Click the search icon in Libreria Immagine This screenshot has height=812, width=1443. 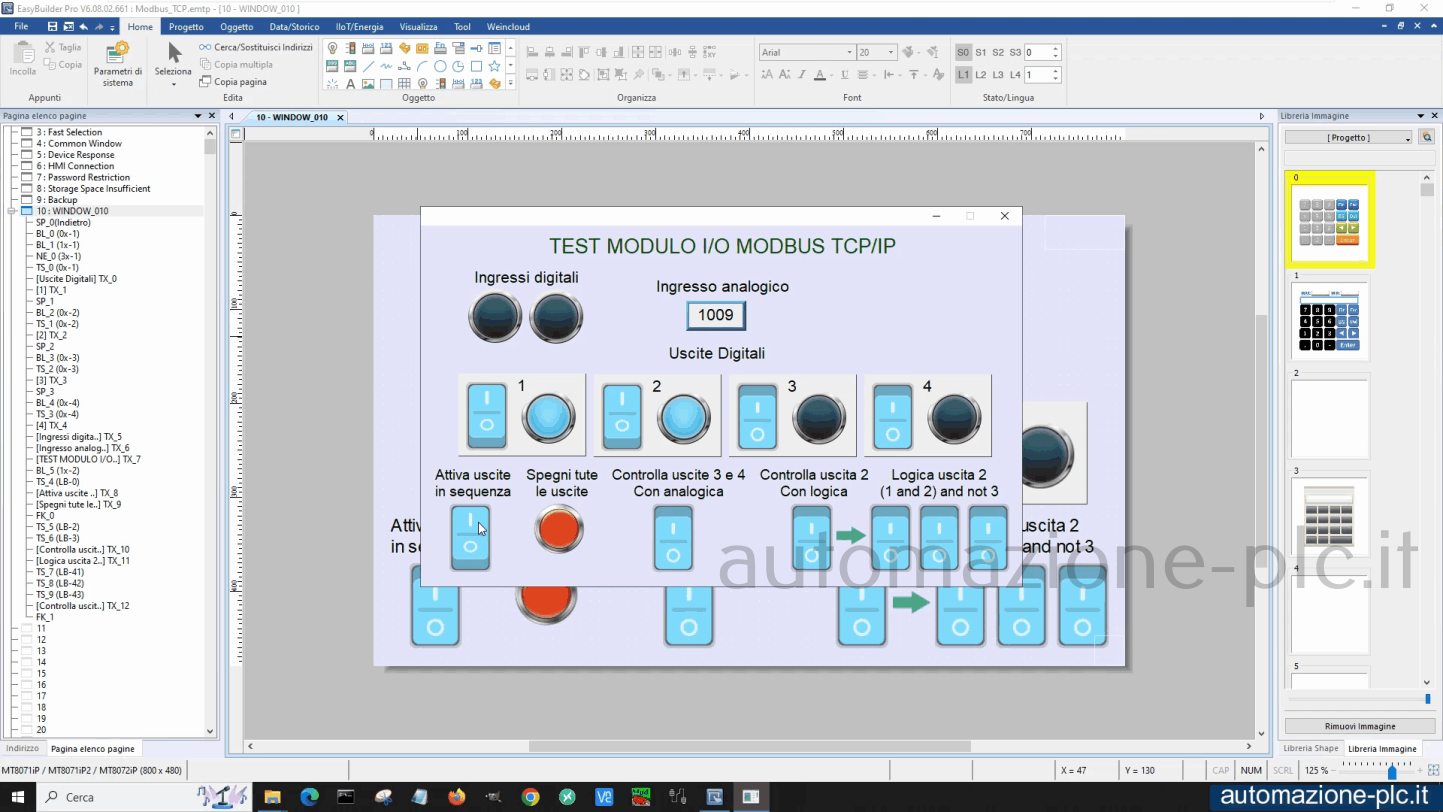click(1427, 137)
